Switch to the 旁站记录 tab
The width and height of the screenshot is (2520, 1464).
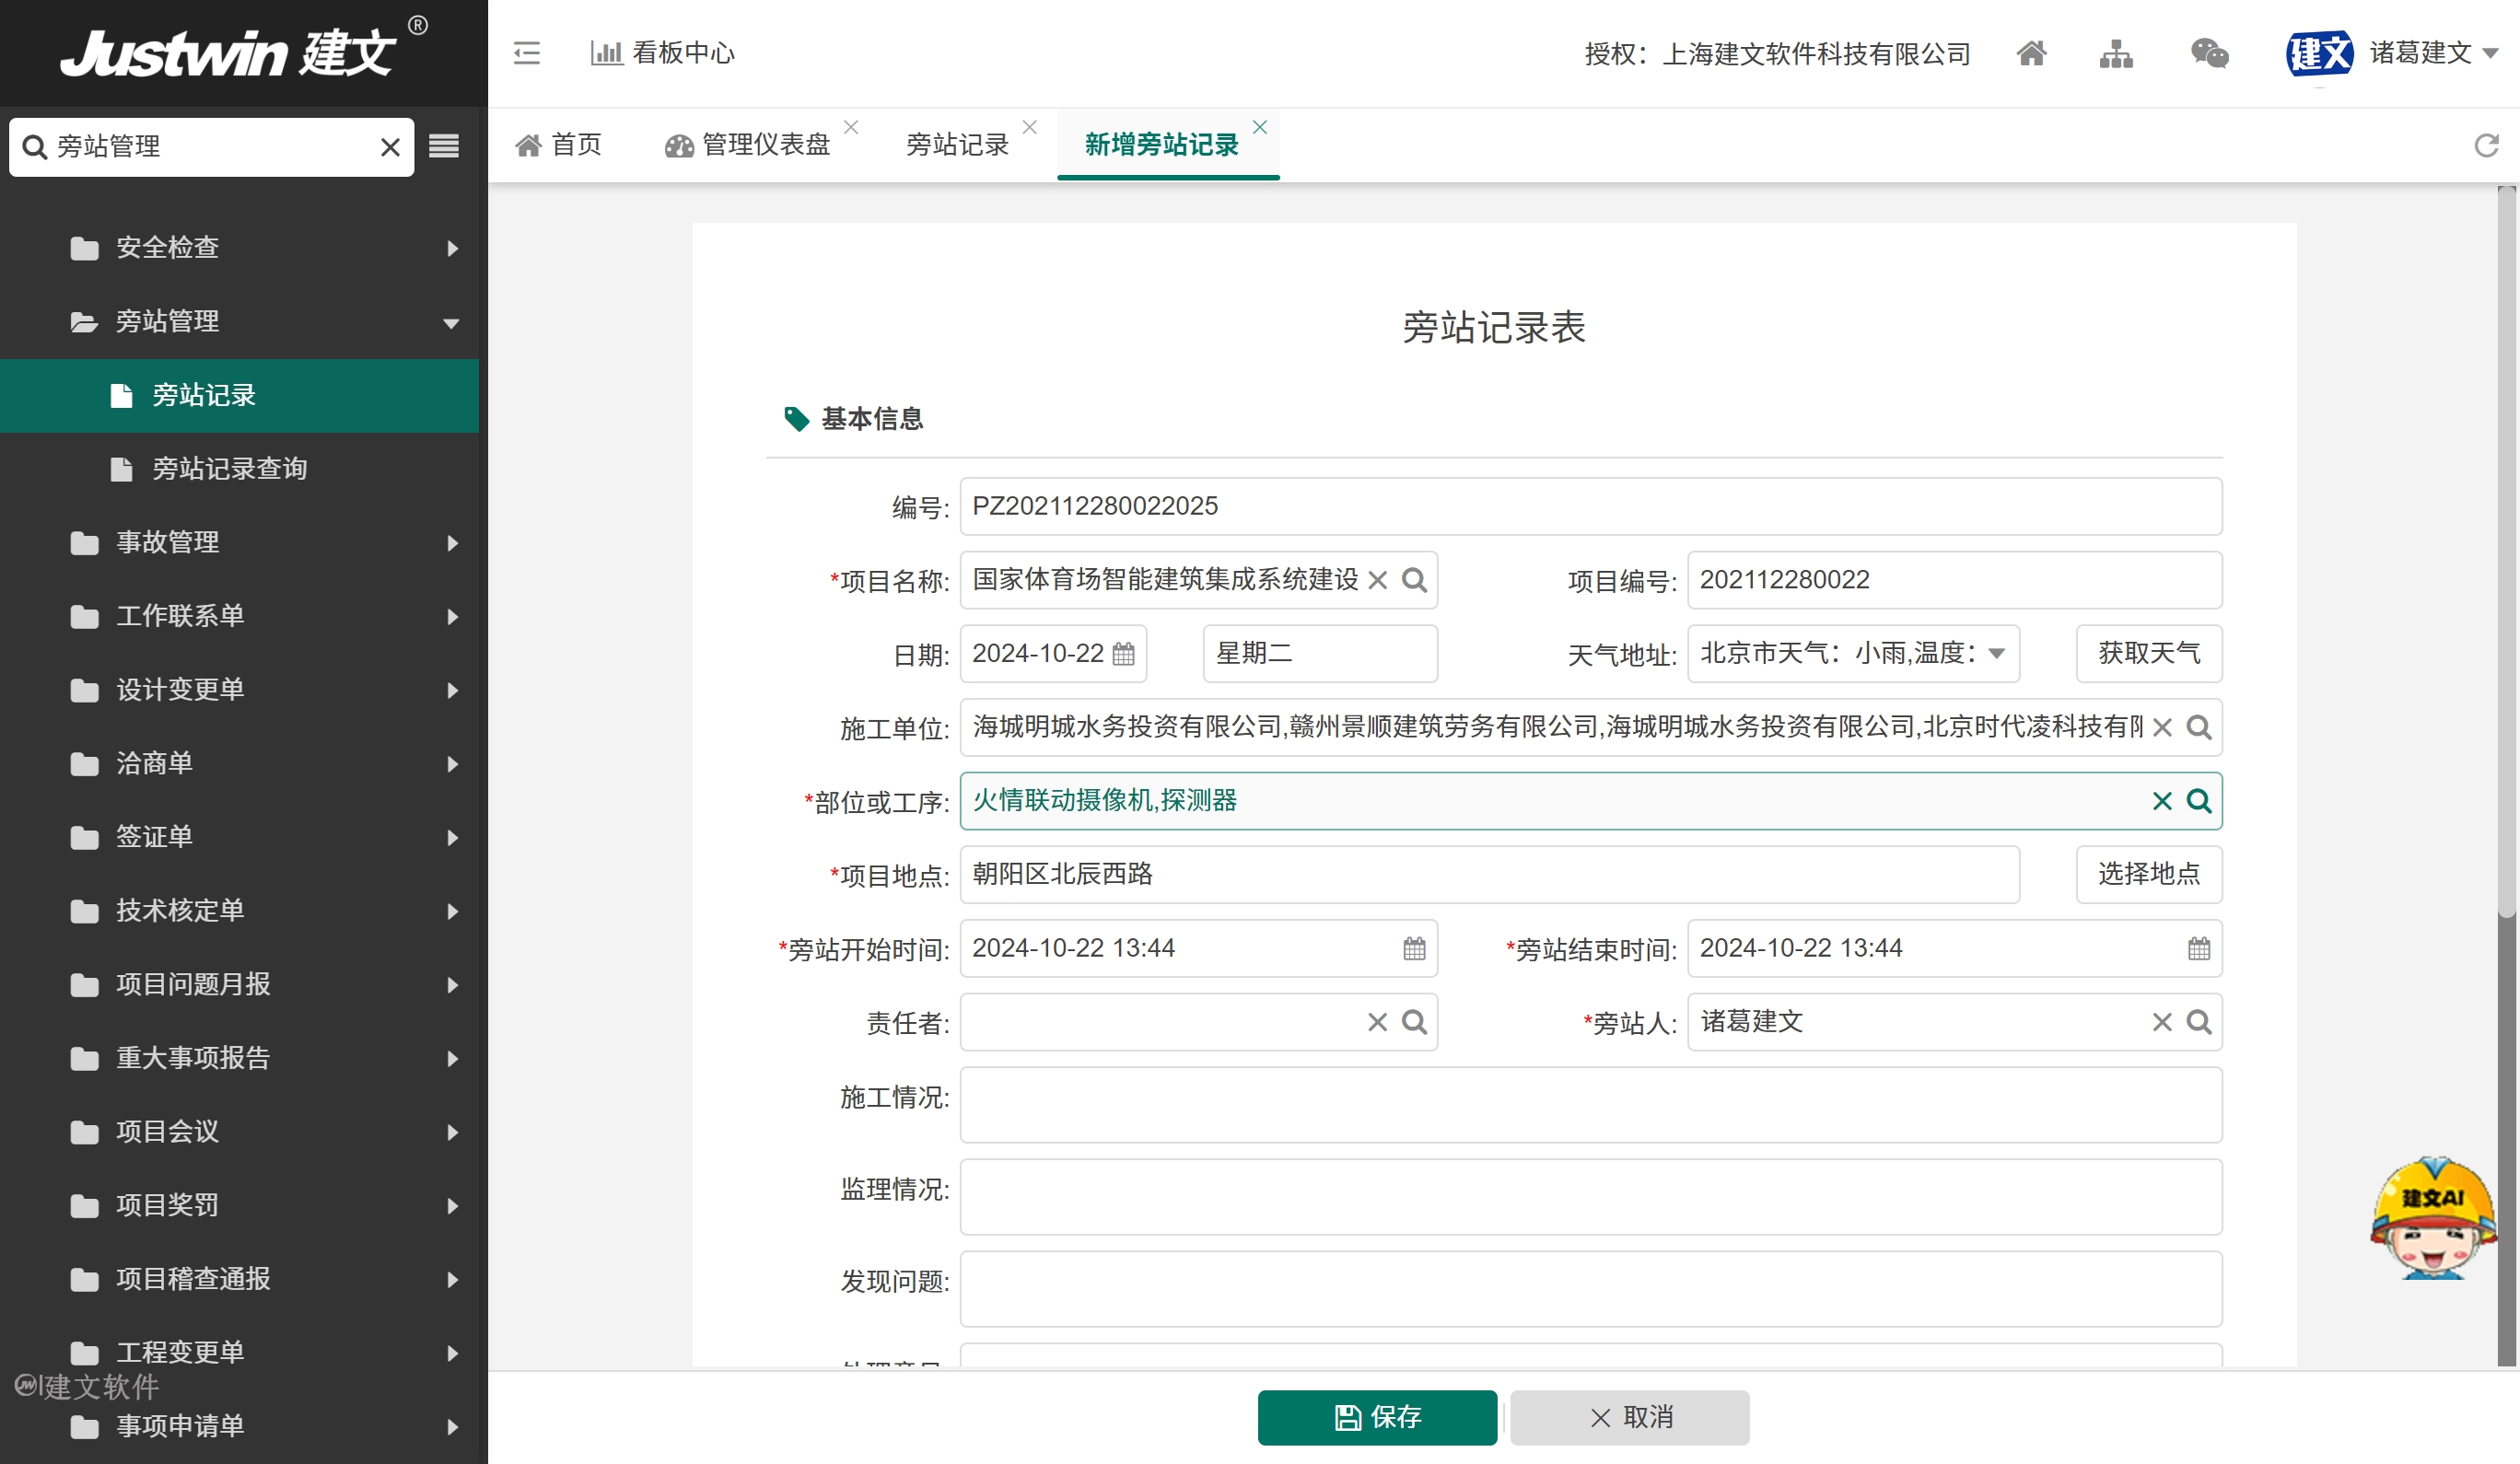[x=957, y=145]
